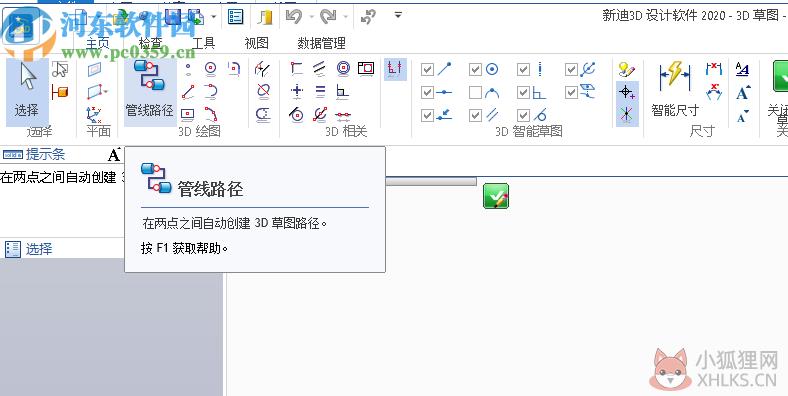Toggle the tangent snap checkbox
This screenshot has width=788, height=396.
click(x=523, y=116)
